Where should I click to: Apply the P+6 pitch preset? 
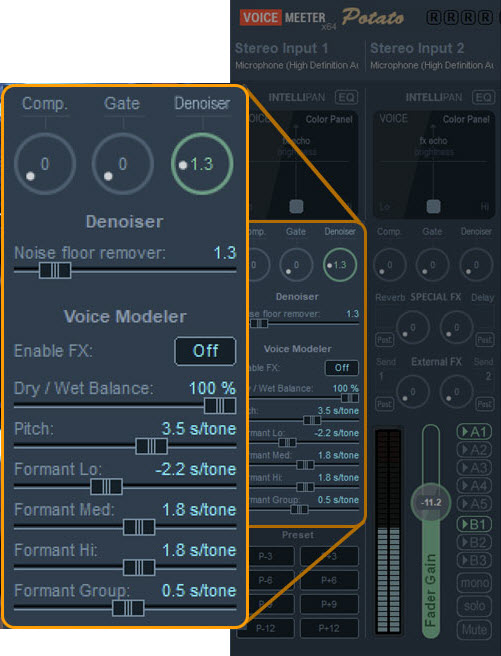(x=329, y=580)
